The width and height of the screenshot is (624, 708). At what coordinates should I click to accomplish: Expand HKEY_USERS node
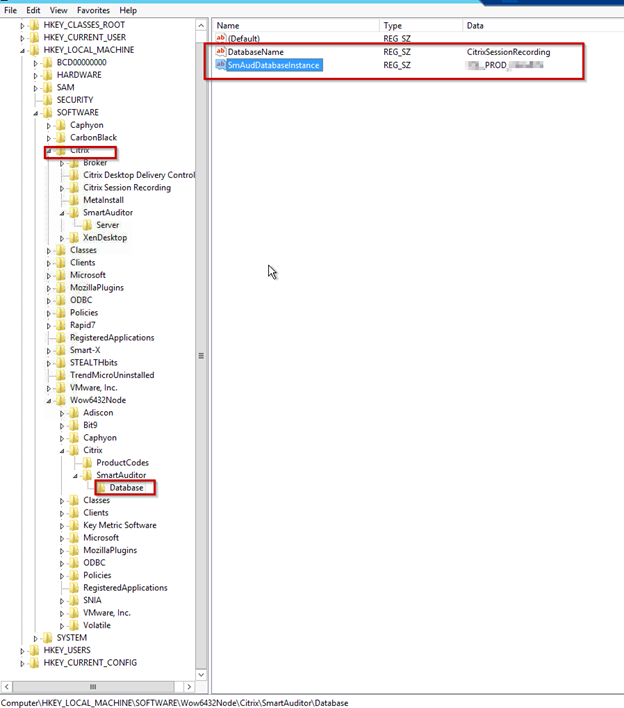tap(22, 651)
